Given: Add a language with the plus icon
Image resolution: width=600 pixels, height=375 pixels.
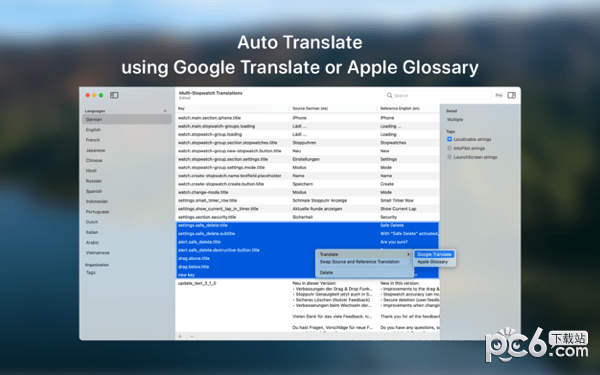Looking at the screenshot, I should click(165, 111).
